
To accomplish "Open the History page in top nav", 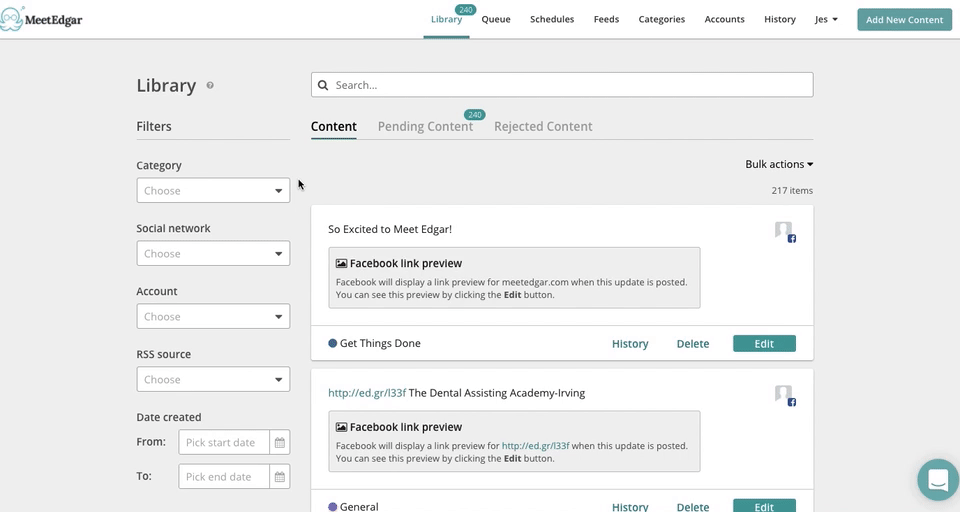I will 780,20.
